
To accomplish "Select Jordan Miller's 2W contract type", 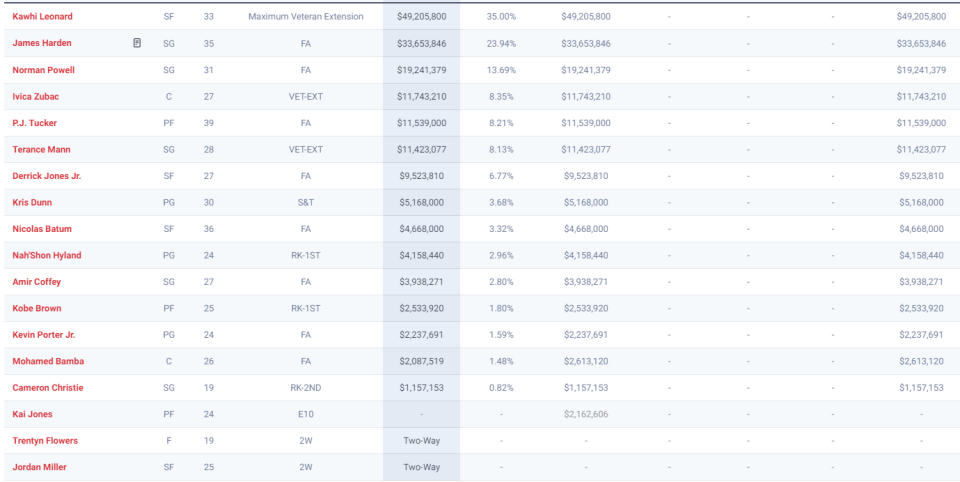I will 306,467.
